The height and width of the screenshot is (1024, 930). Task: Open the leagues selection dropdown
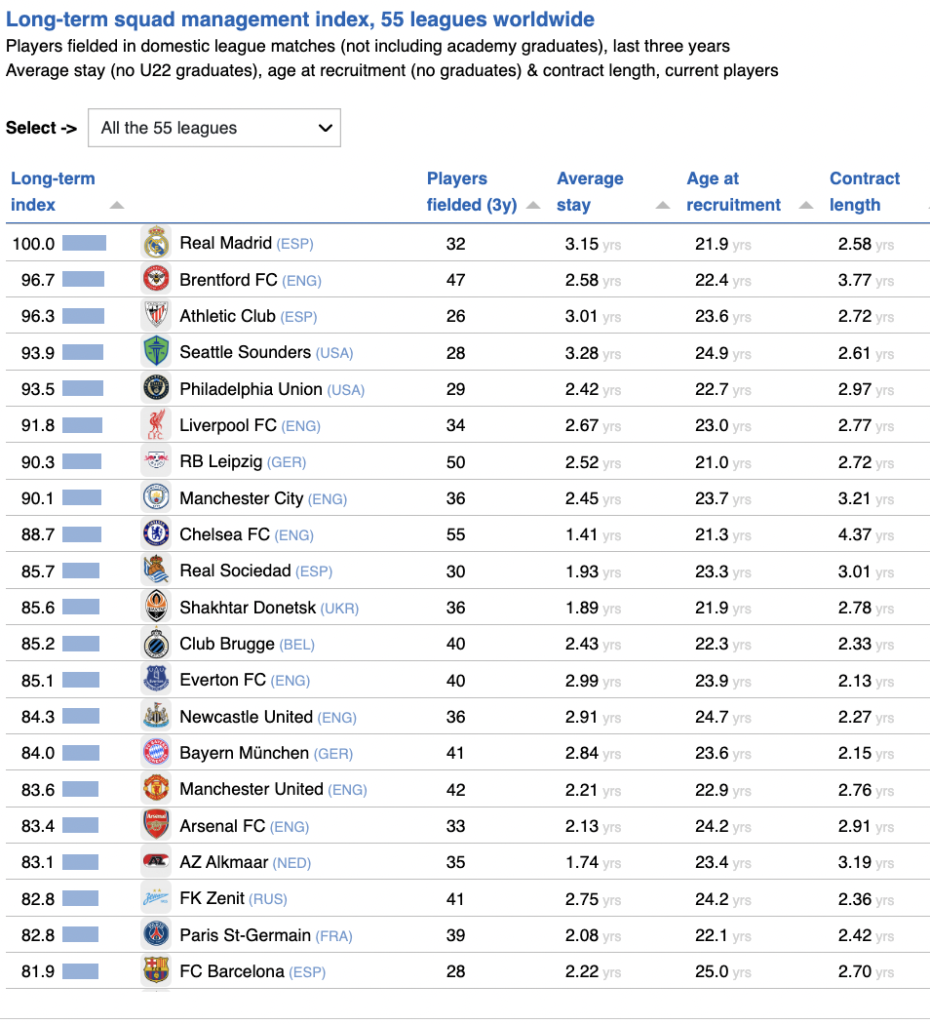coord(214,128)
